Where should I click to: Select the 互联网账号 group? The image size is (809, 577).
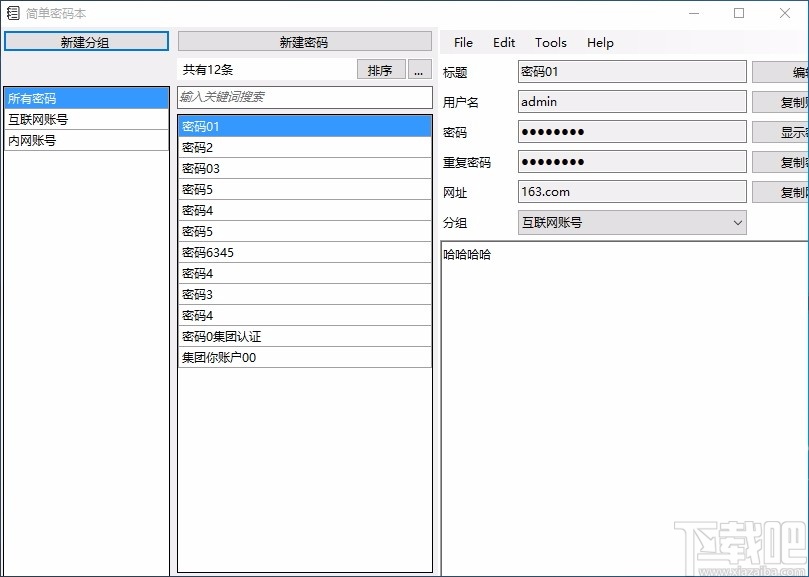[86, 118]
